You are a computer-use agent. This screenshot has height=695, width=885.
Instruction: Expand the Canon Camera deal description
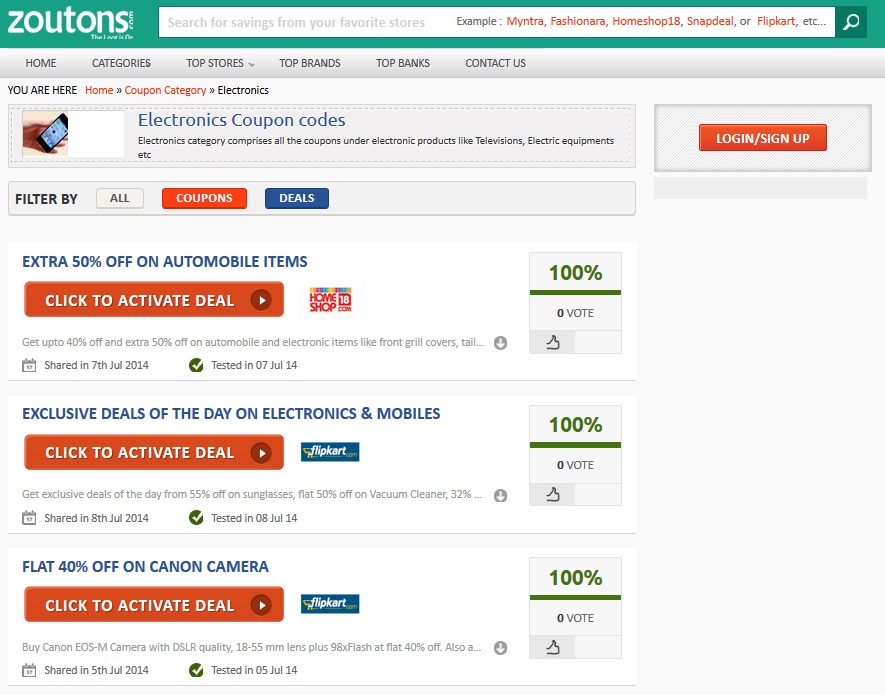[501, 648]
